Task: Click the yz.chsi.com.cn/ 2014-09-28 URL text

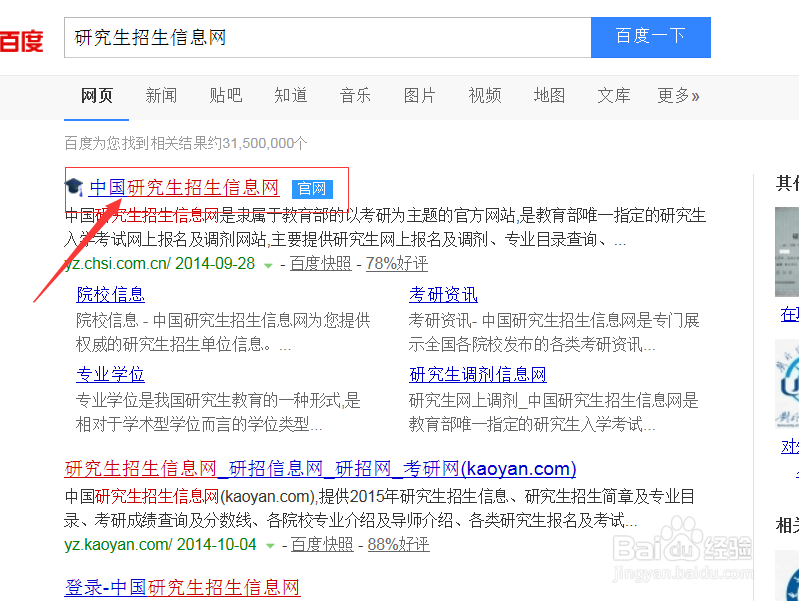Action: pyautogui.click(x=159, y=264)
